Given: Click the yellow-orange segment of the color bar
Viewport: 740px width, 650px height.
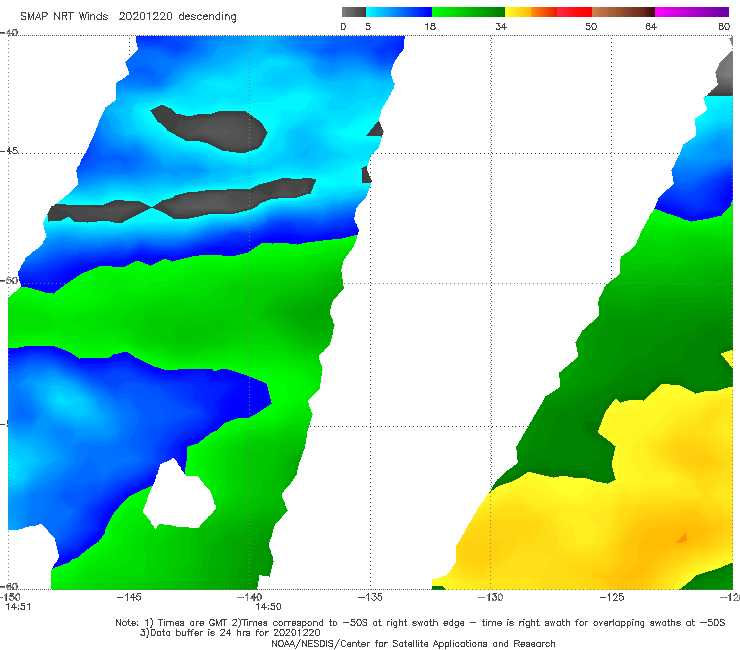Looking at the screenshot, I should (531, 12).
